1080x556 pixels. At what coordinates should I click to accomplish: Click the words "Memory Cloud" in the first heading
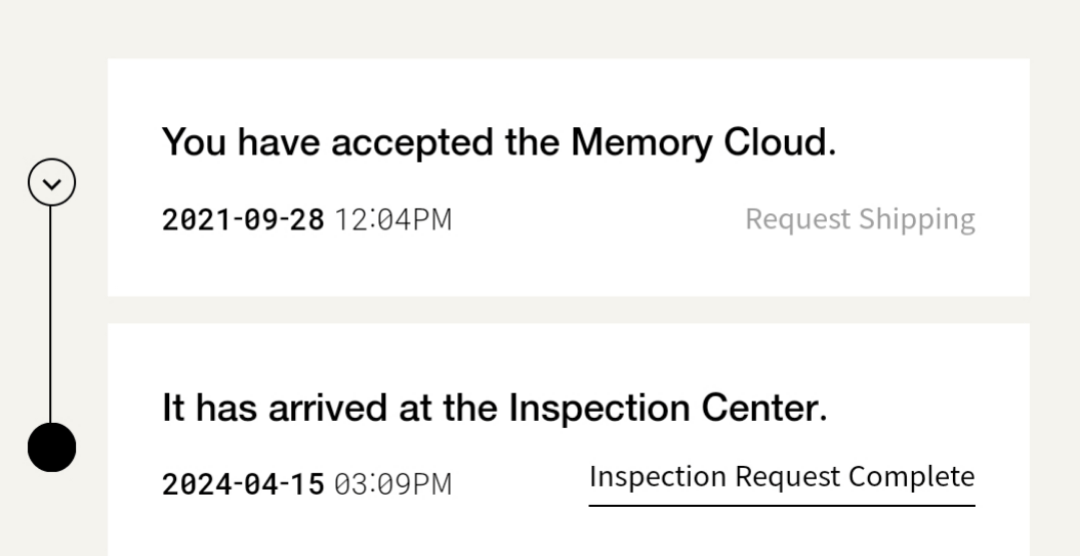[x=702, y=143]
